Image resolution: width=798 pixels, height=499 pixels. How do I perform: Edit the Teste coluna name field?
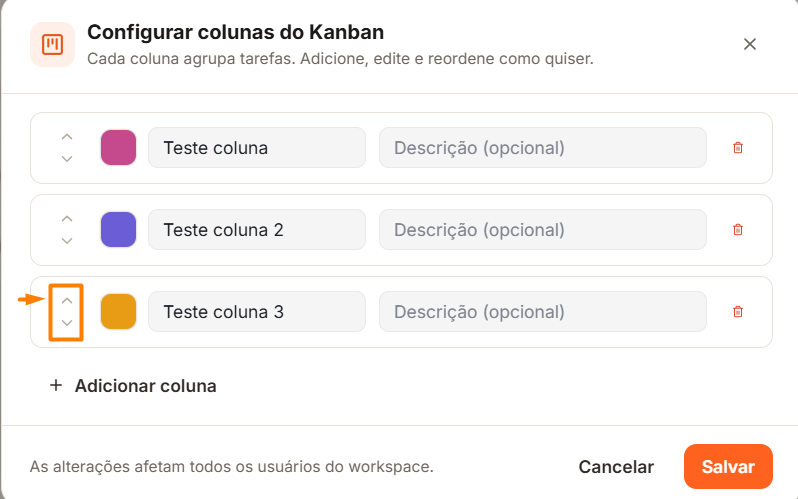pos(256,148)
